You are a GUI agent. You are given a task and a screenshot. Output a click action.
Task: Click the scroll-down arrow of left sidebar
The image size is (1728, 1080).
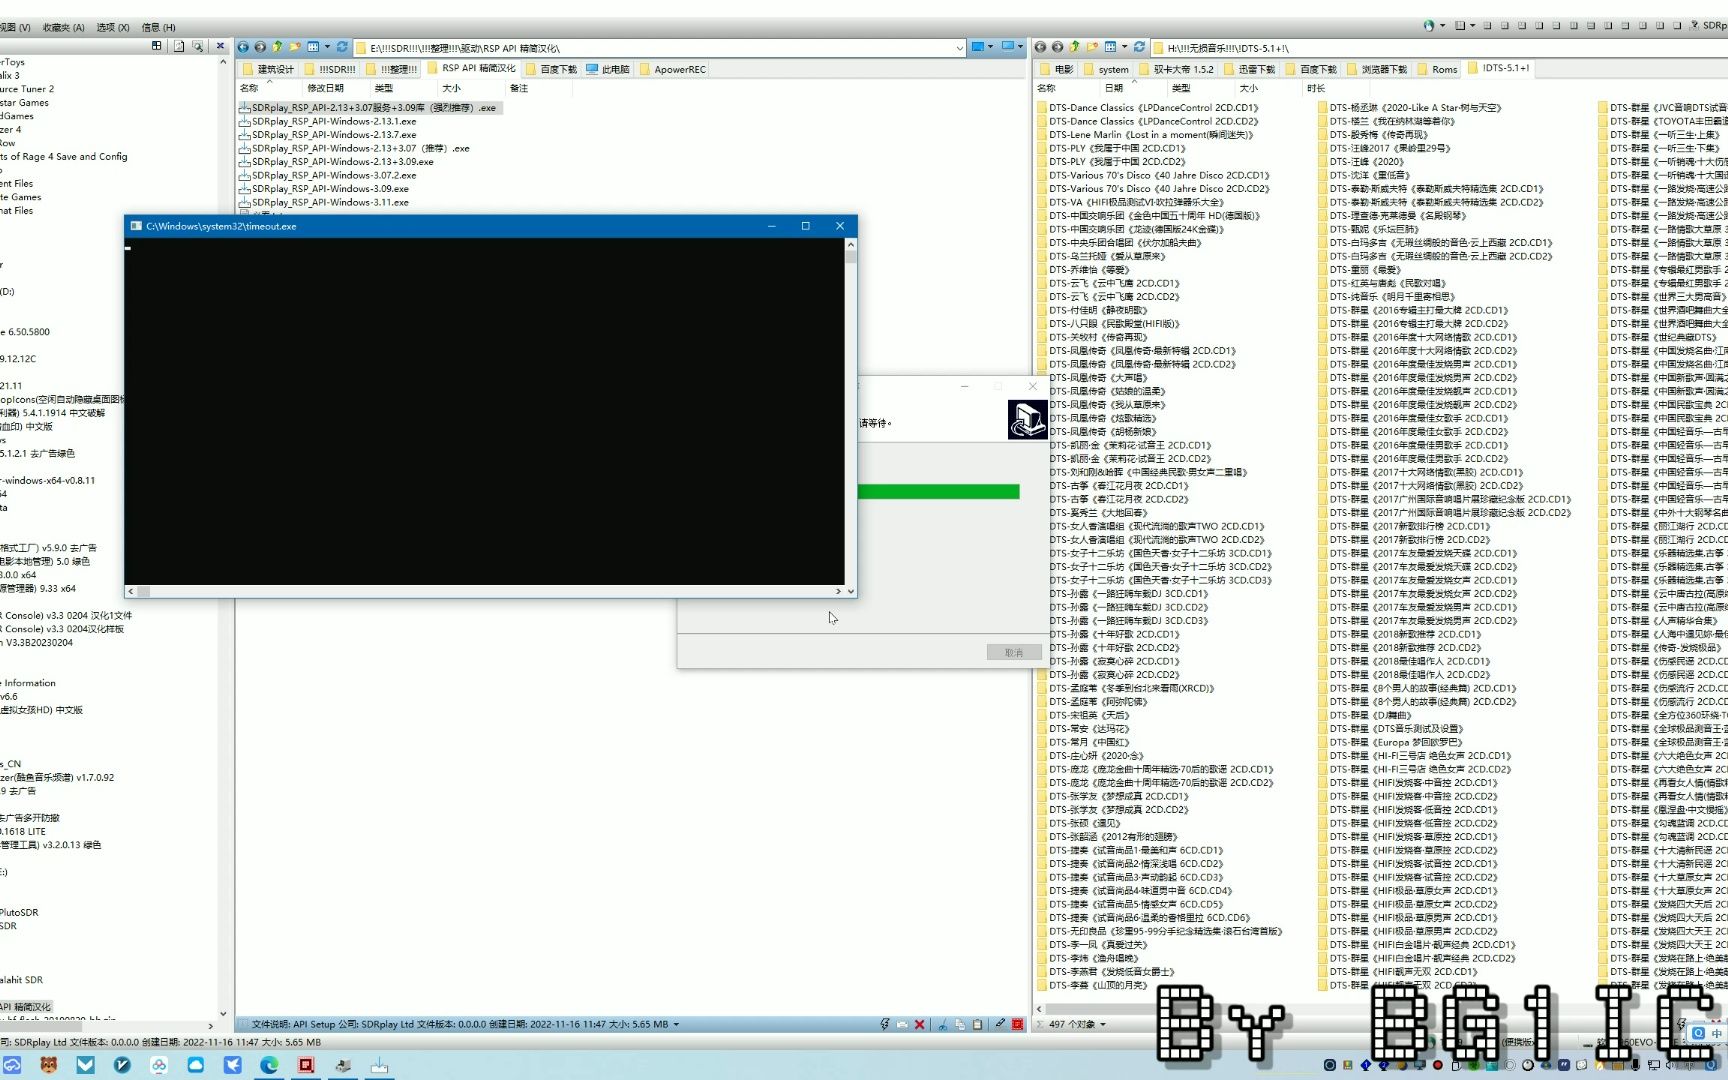[221, 1013]
